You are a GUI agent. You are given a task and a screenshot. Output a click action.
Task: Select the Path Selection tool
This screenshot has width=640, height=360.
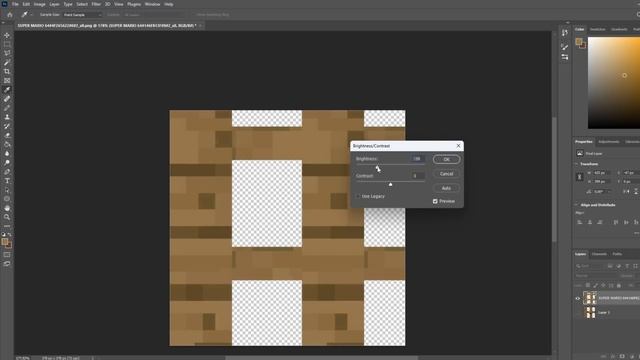click(x=7, y=190)
